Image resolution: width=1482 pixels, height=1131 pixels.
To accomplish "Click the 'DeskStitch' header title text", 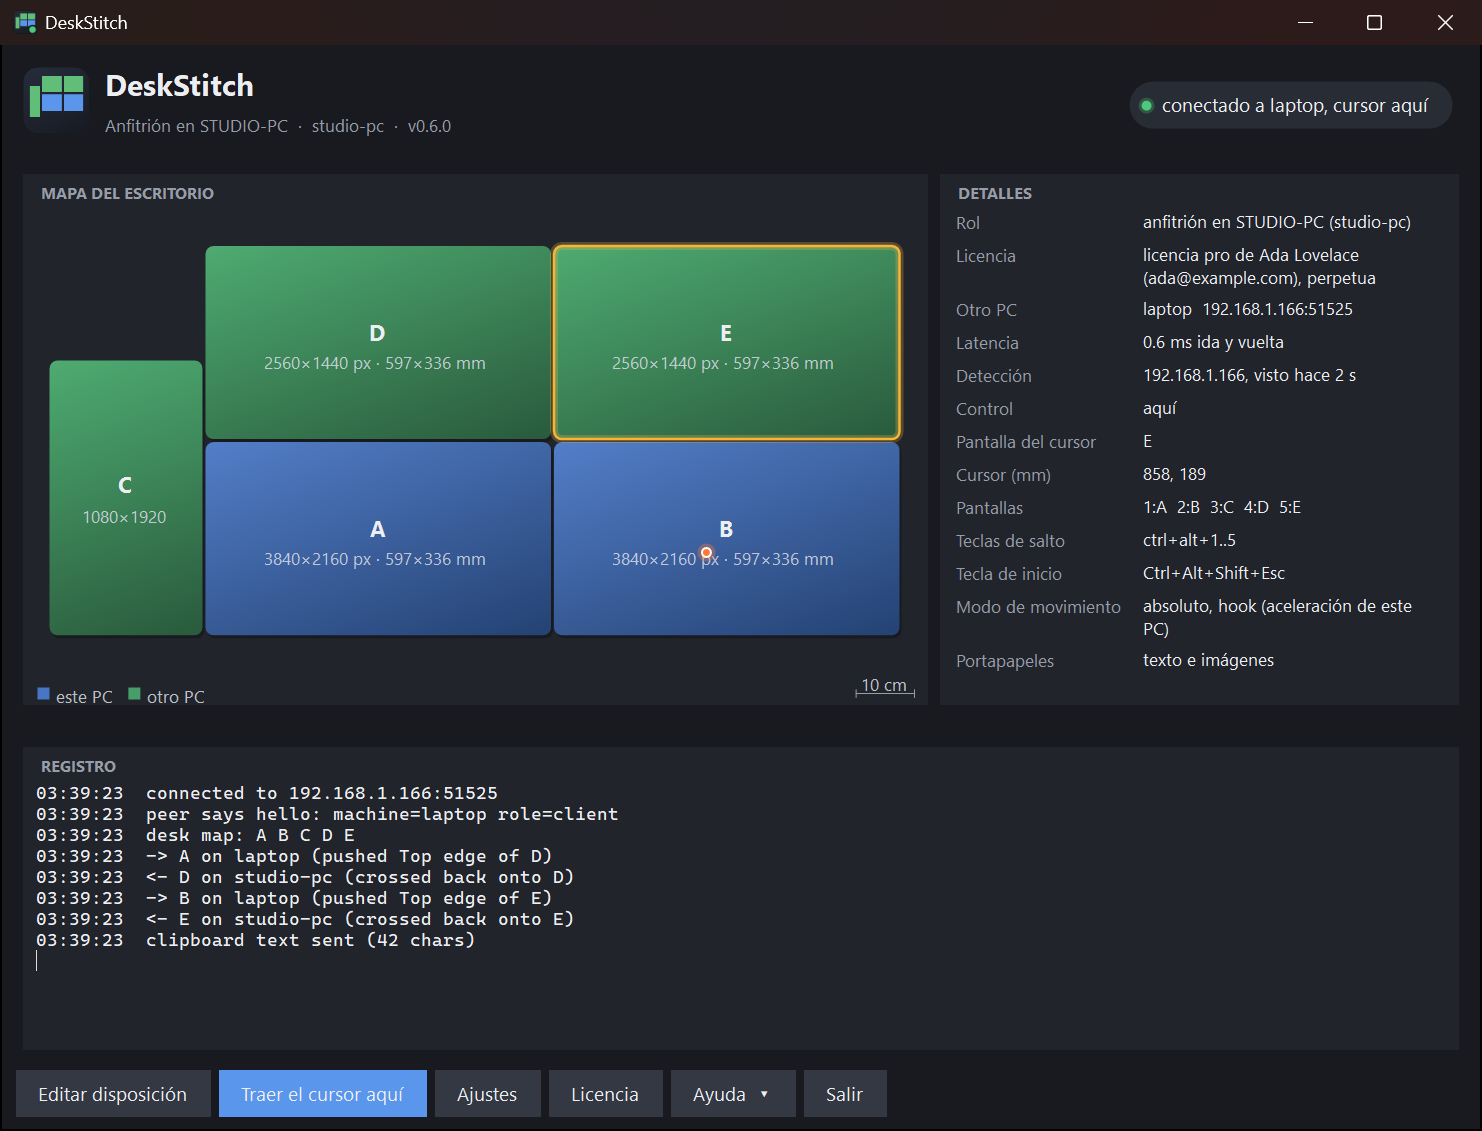I will click(180, 86).
